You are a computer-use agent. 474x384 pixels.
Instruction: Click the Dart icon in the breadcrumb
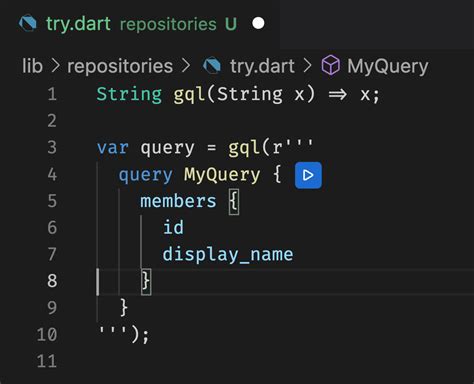[212, 66]
